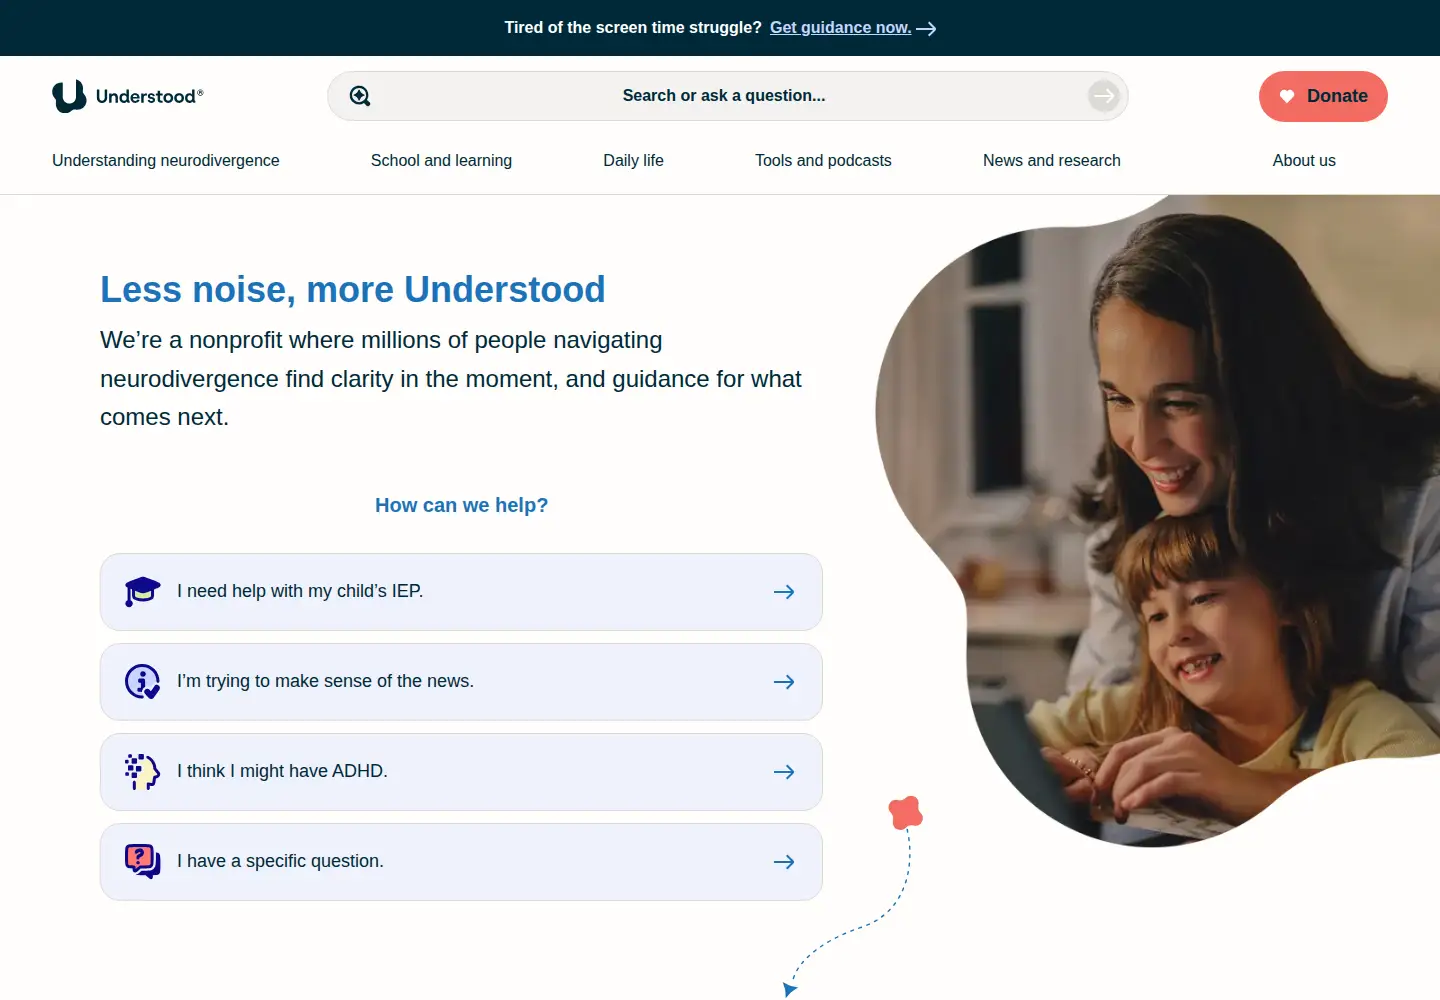
Task: Click the graduation cap IEP icon
Action: tap(142, 591)
